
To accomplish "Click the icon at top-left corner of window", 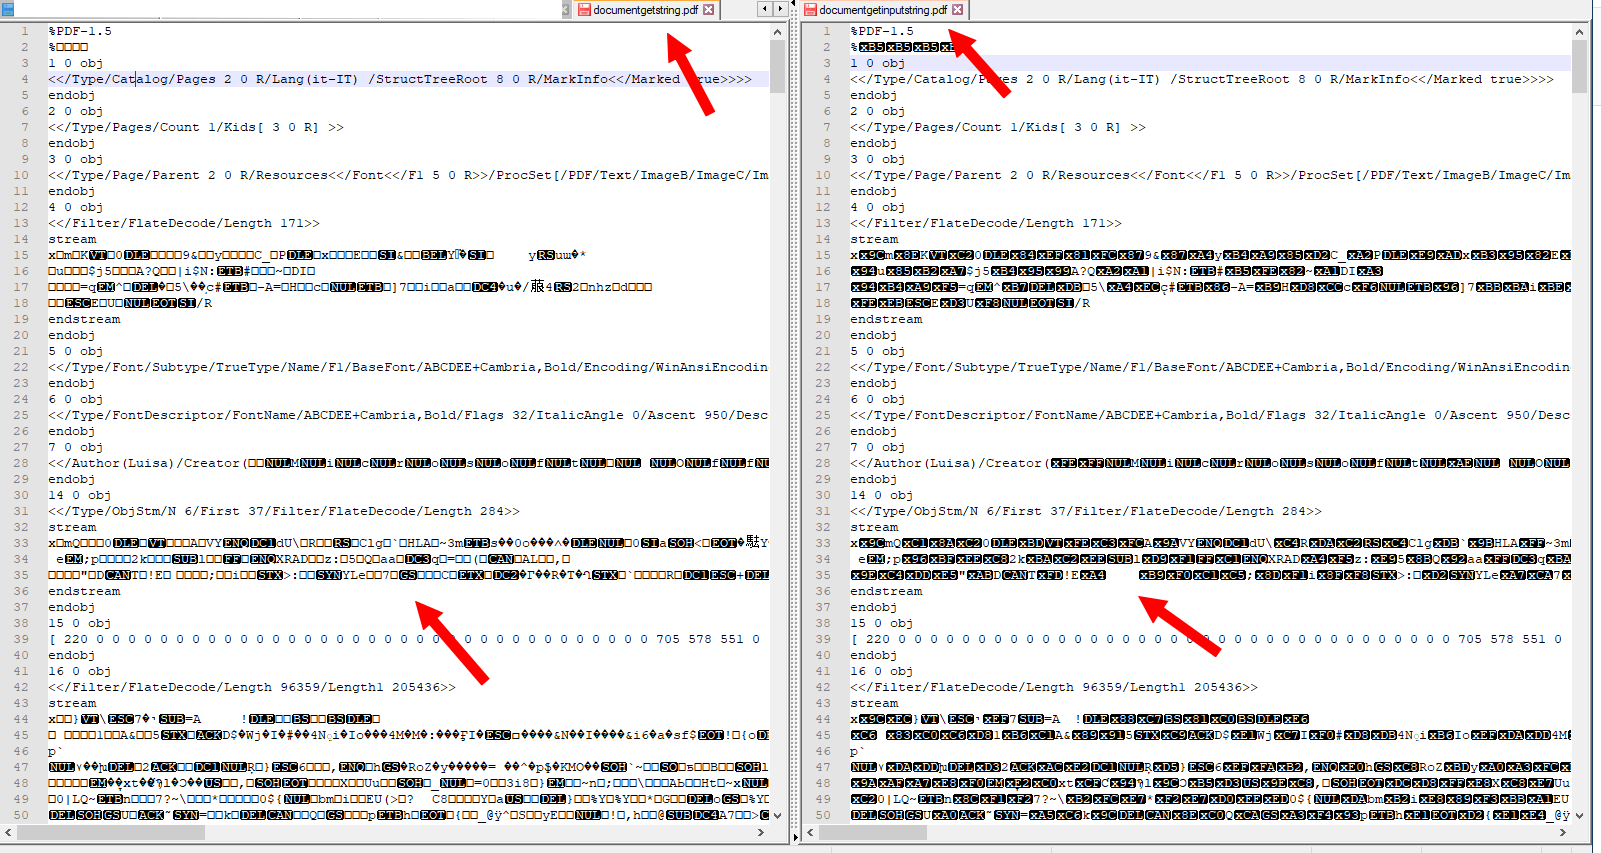I will tap(8, 9).
